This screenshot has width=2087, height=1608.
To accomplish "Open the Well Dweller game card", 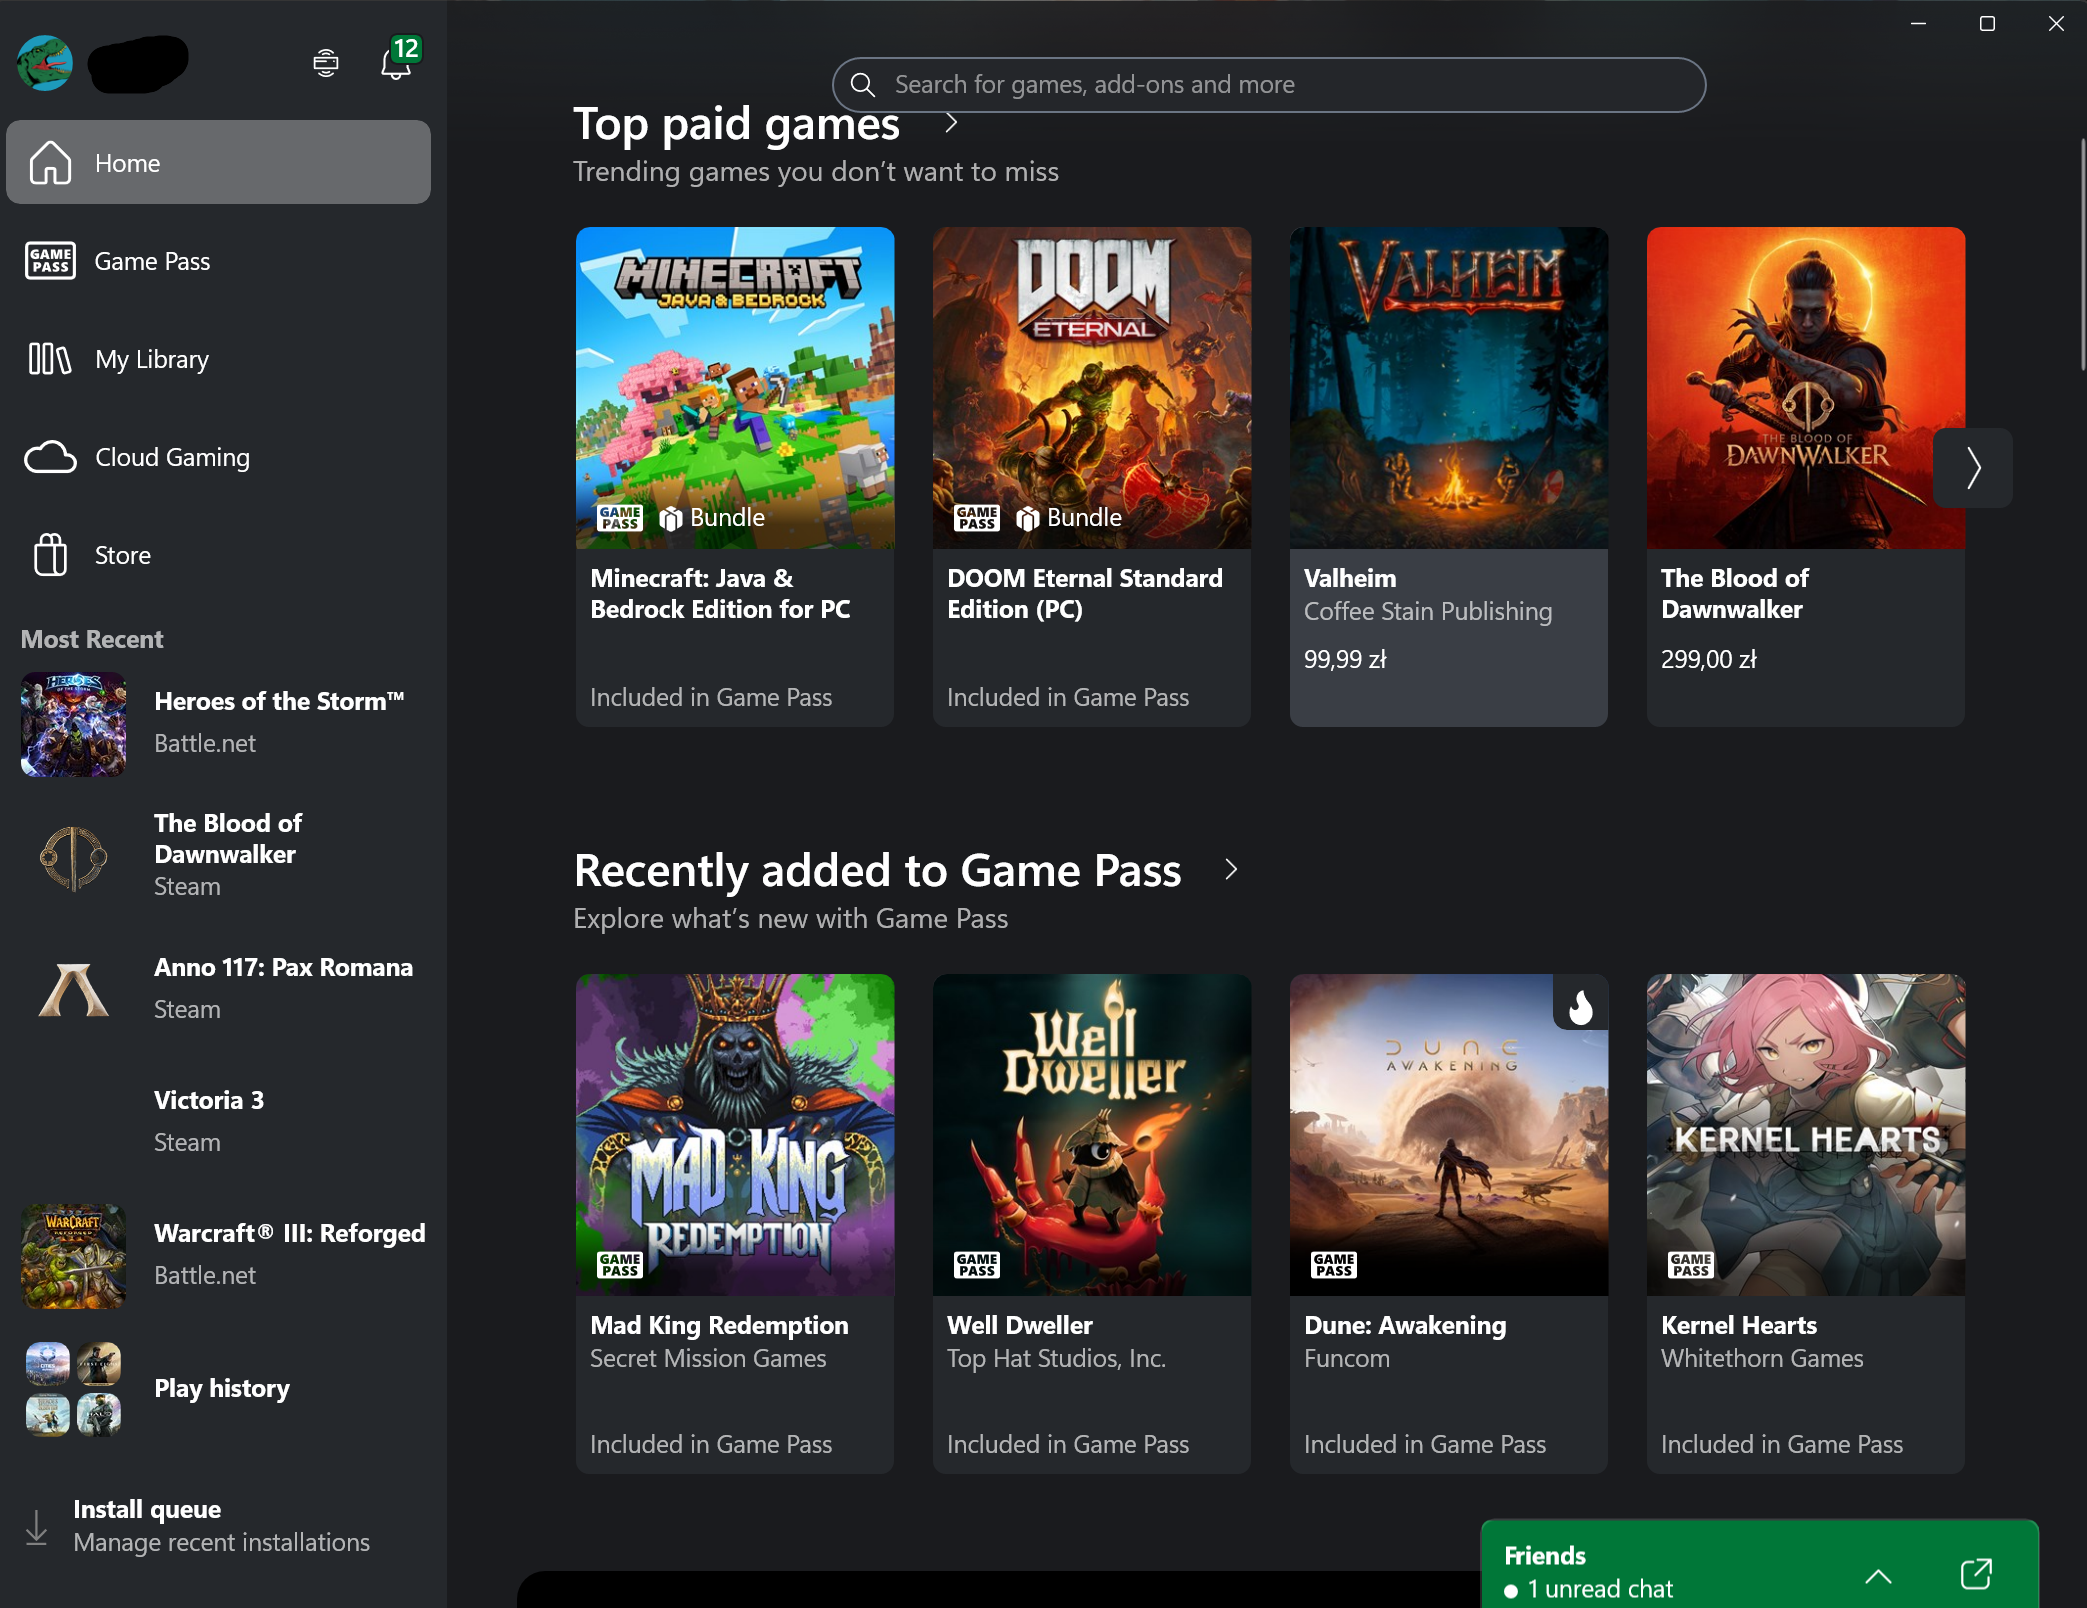I will point(1092,1224).
